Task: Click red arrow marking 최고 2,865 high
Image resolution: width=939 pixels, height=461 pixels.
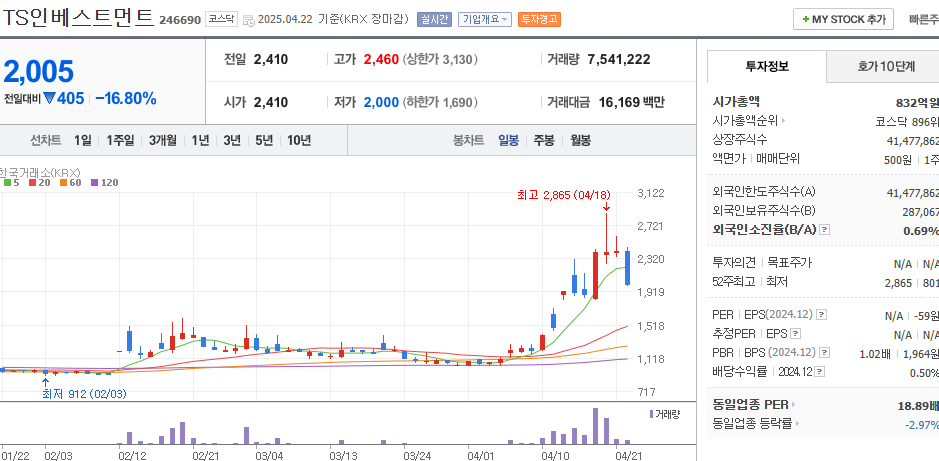Action: (606, 207)
